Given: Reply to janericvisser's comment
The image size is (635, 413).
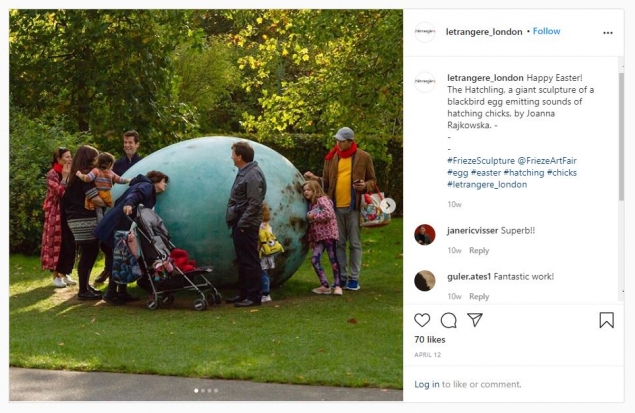Looking at the screenshot, I should [479, 251].
